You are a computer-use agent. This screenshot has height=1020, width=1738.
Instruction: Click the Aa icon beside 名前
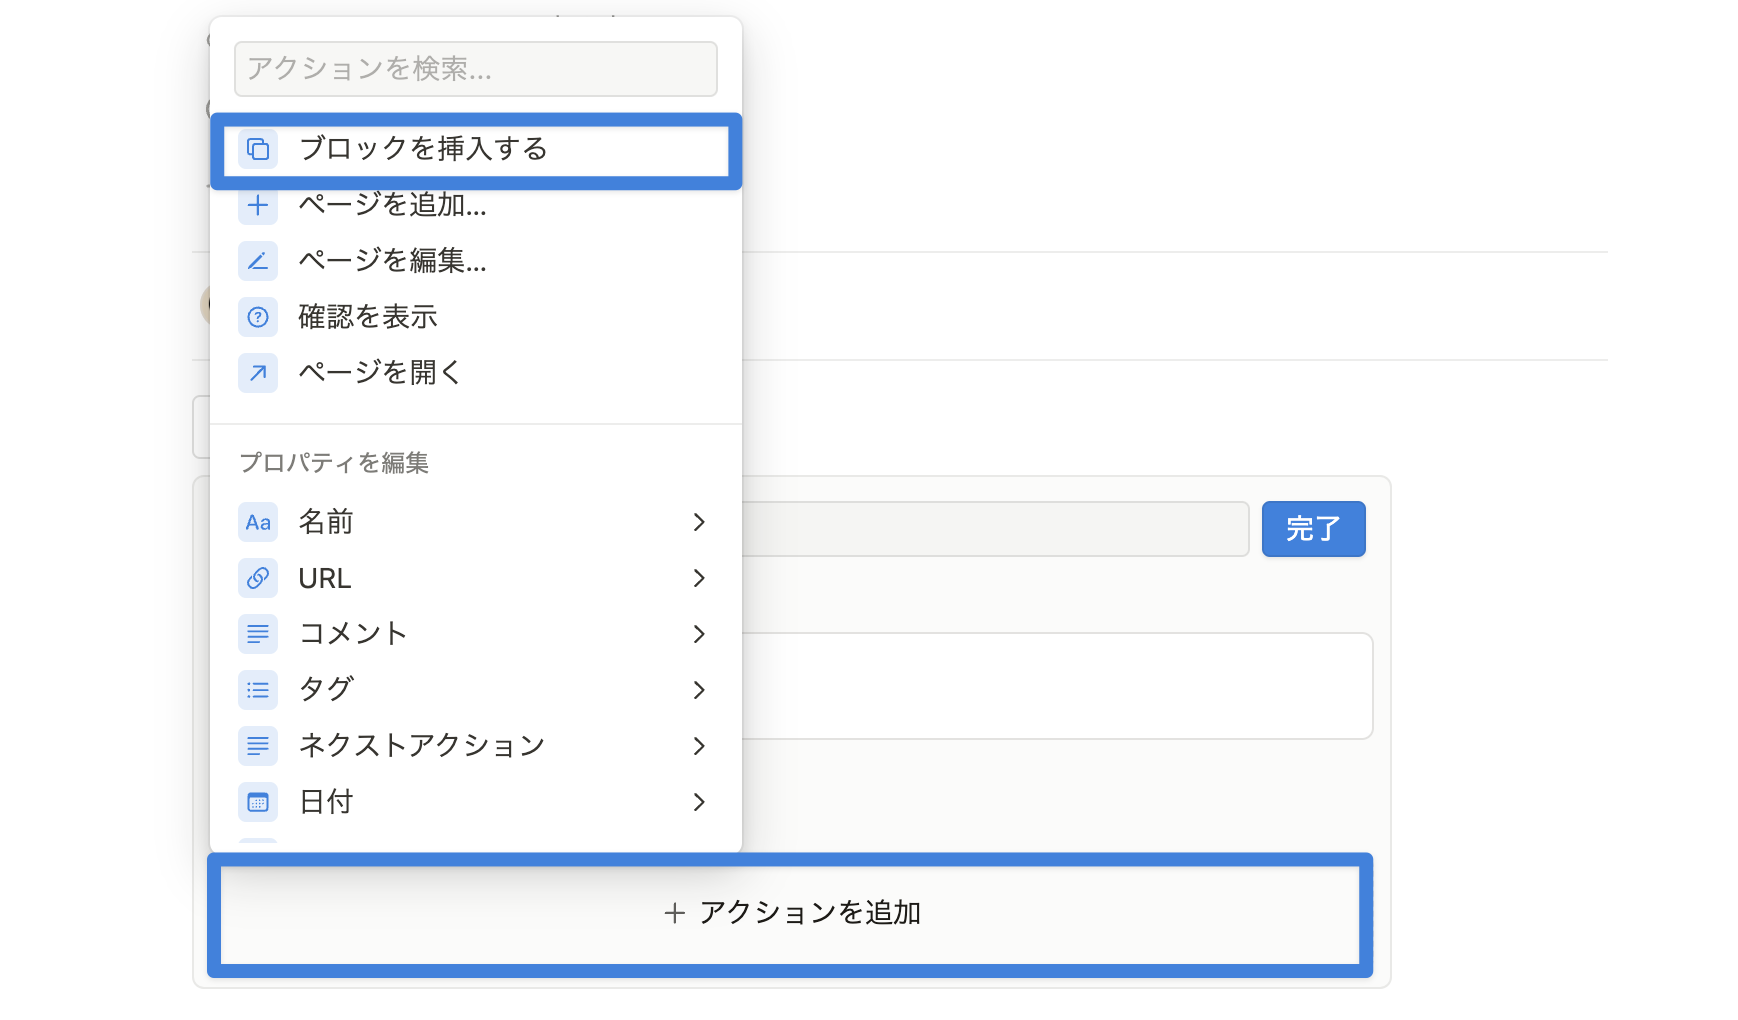point(258,522)
